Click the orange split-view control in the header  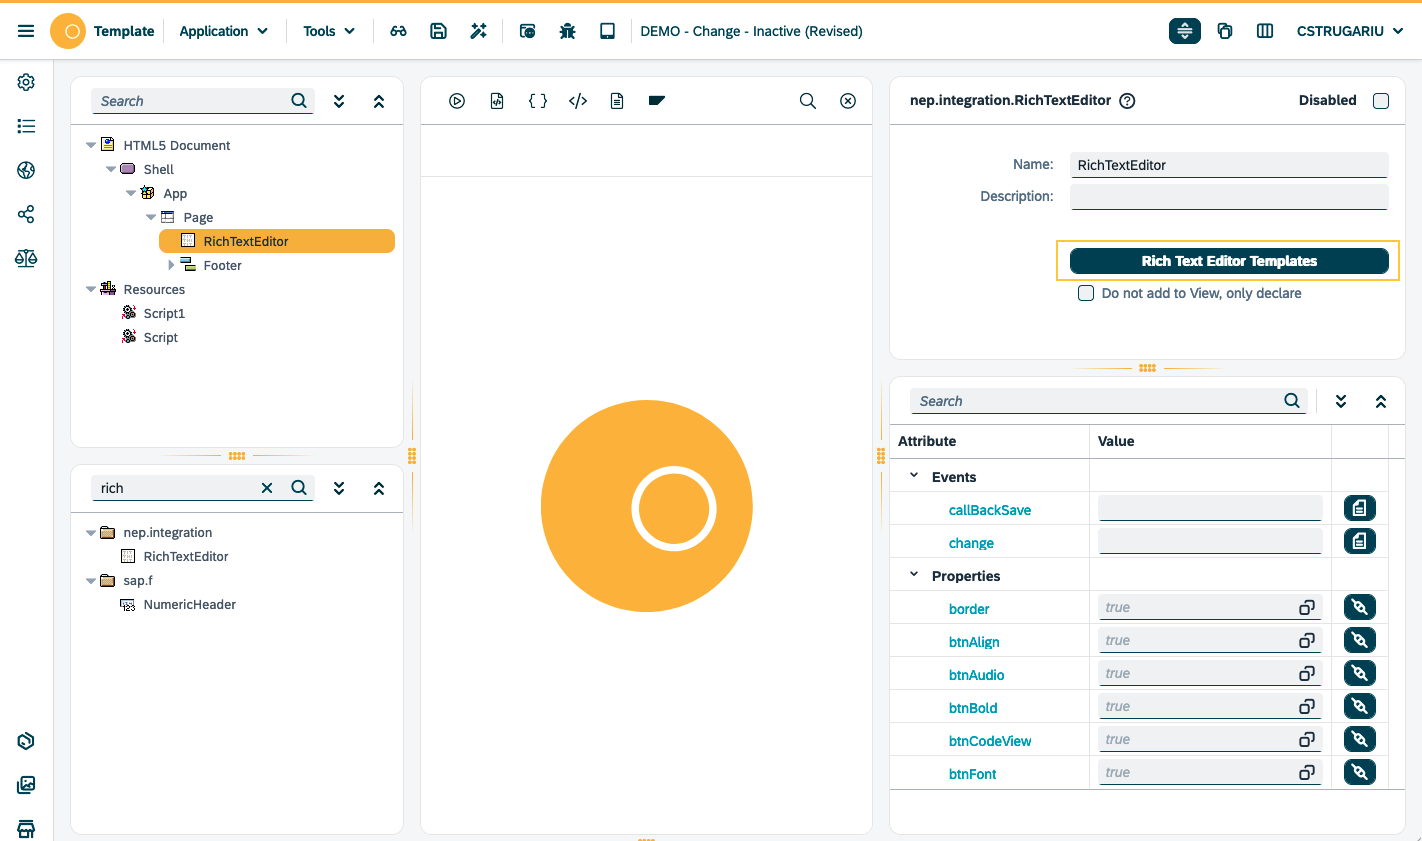click(x=1184, y=31)
